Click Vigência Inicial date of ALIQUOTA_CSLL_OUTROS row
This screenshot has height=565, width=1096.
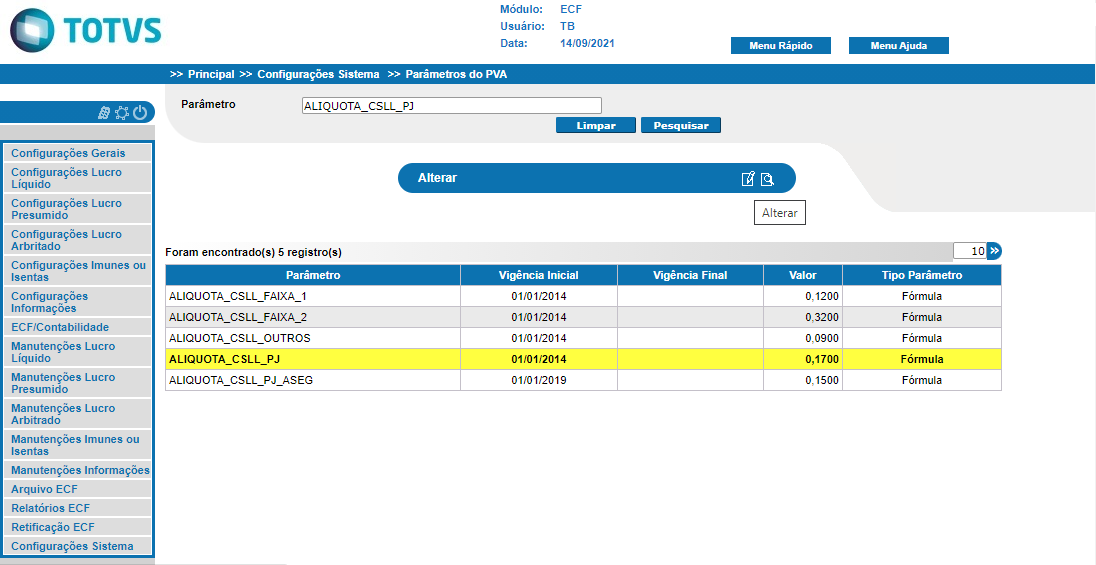pos(538,338)
